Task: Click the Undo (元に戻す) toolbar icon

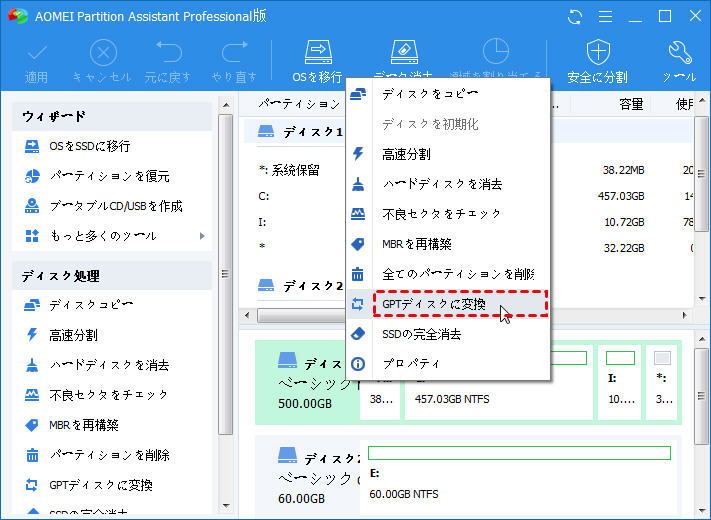Action: click(x=168, y=52)
